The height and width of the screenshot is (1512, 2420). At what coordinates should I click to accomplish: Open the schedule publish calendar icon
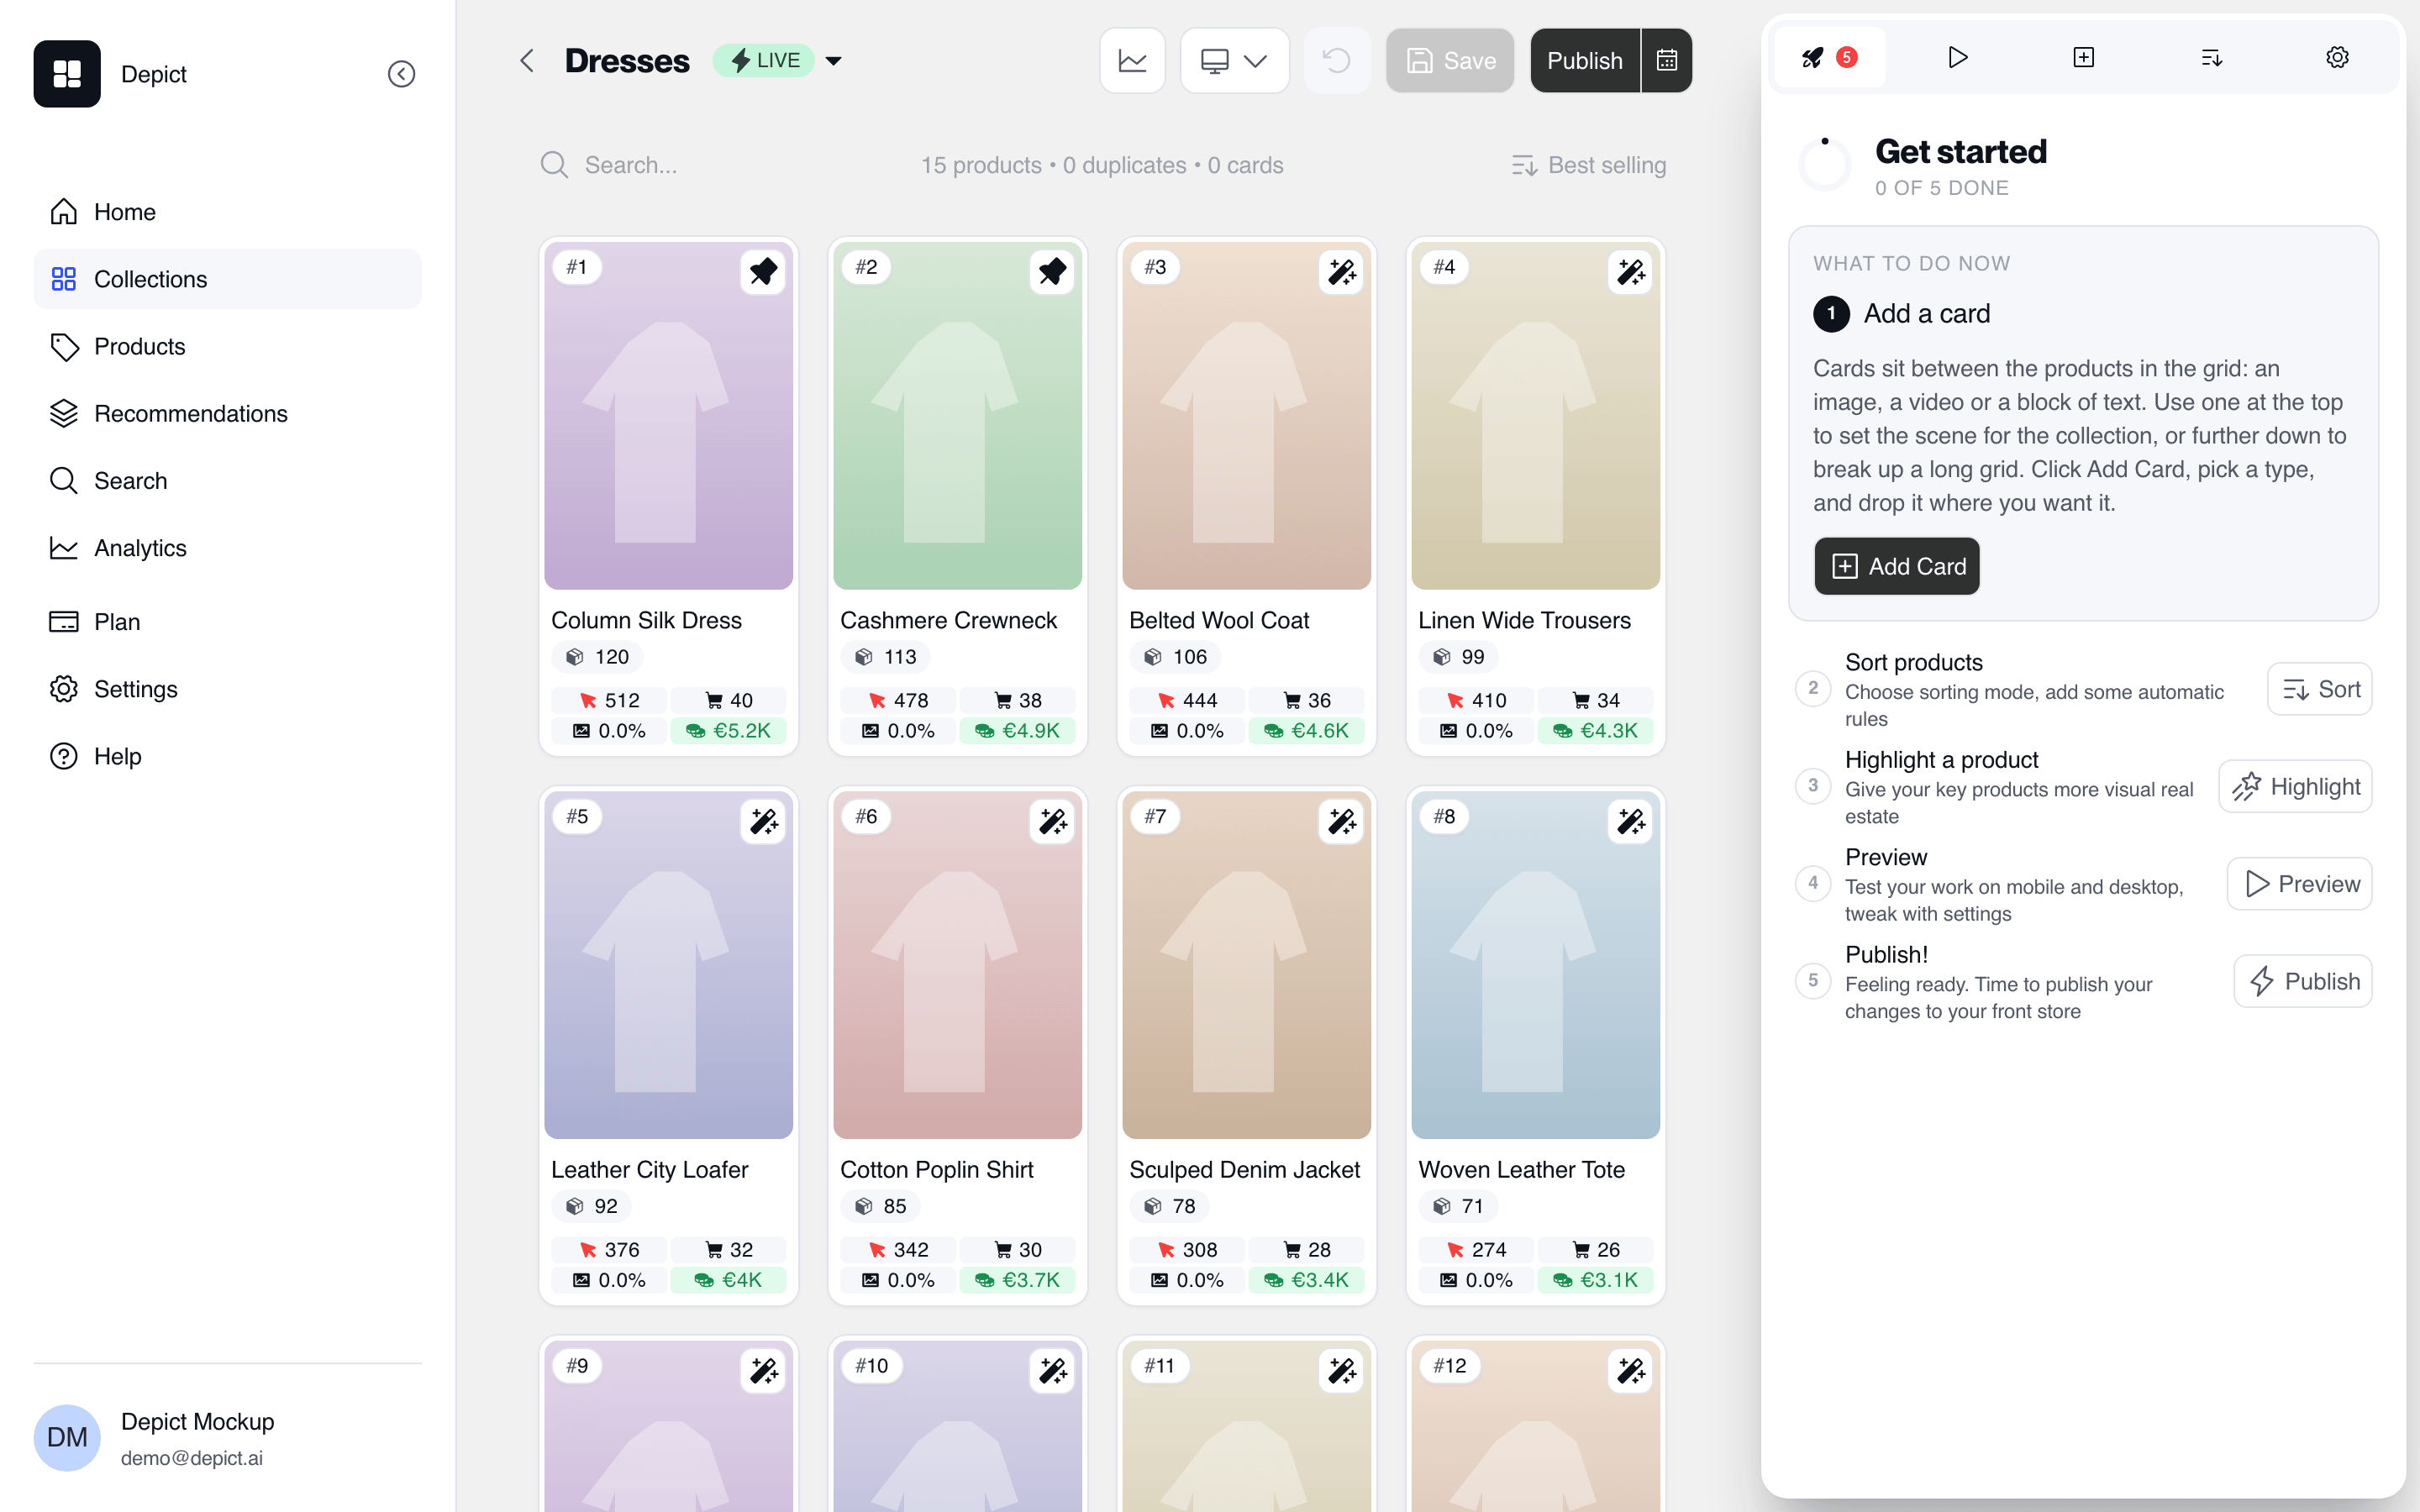(x=1666, y=61)
